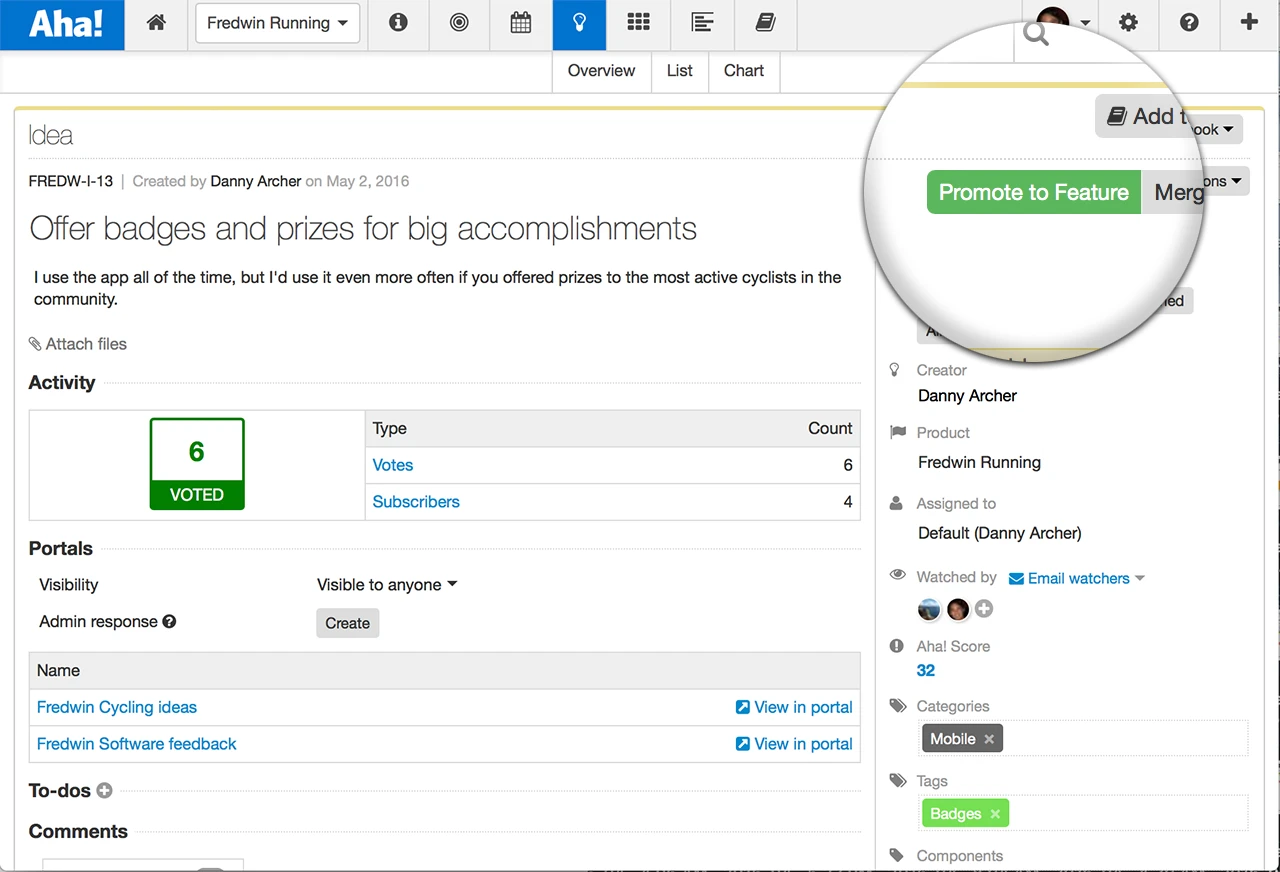Add a watcher with the plus icon

pos(984,609)
